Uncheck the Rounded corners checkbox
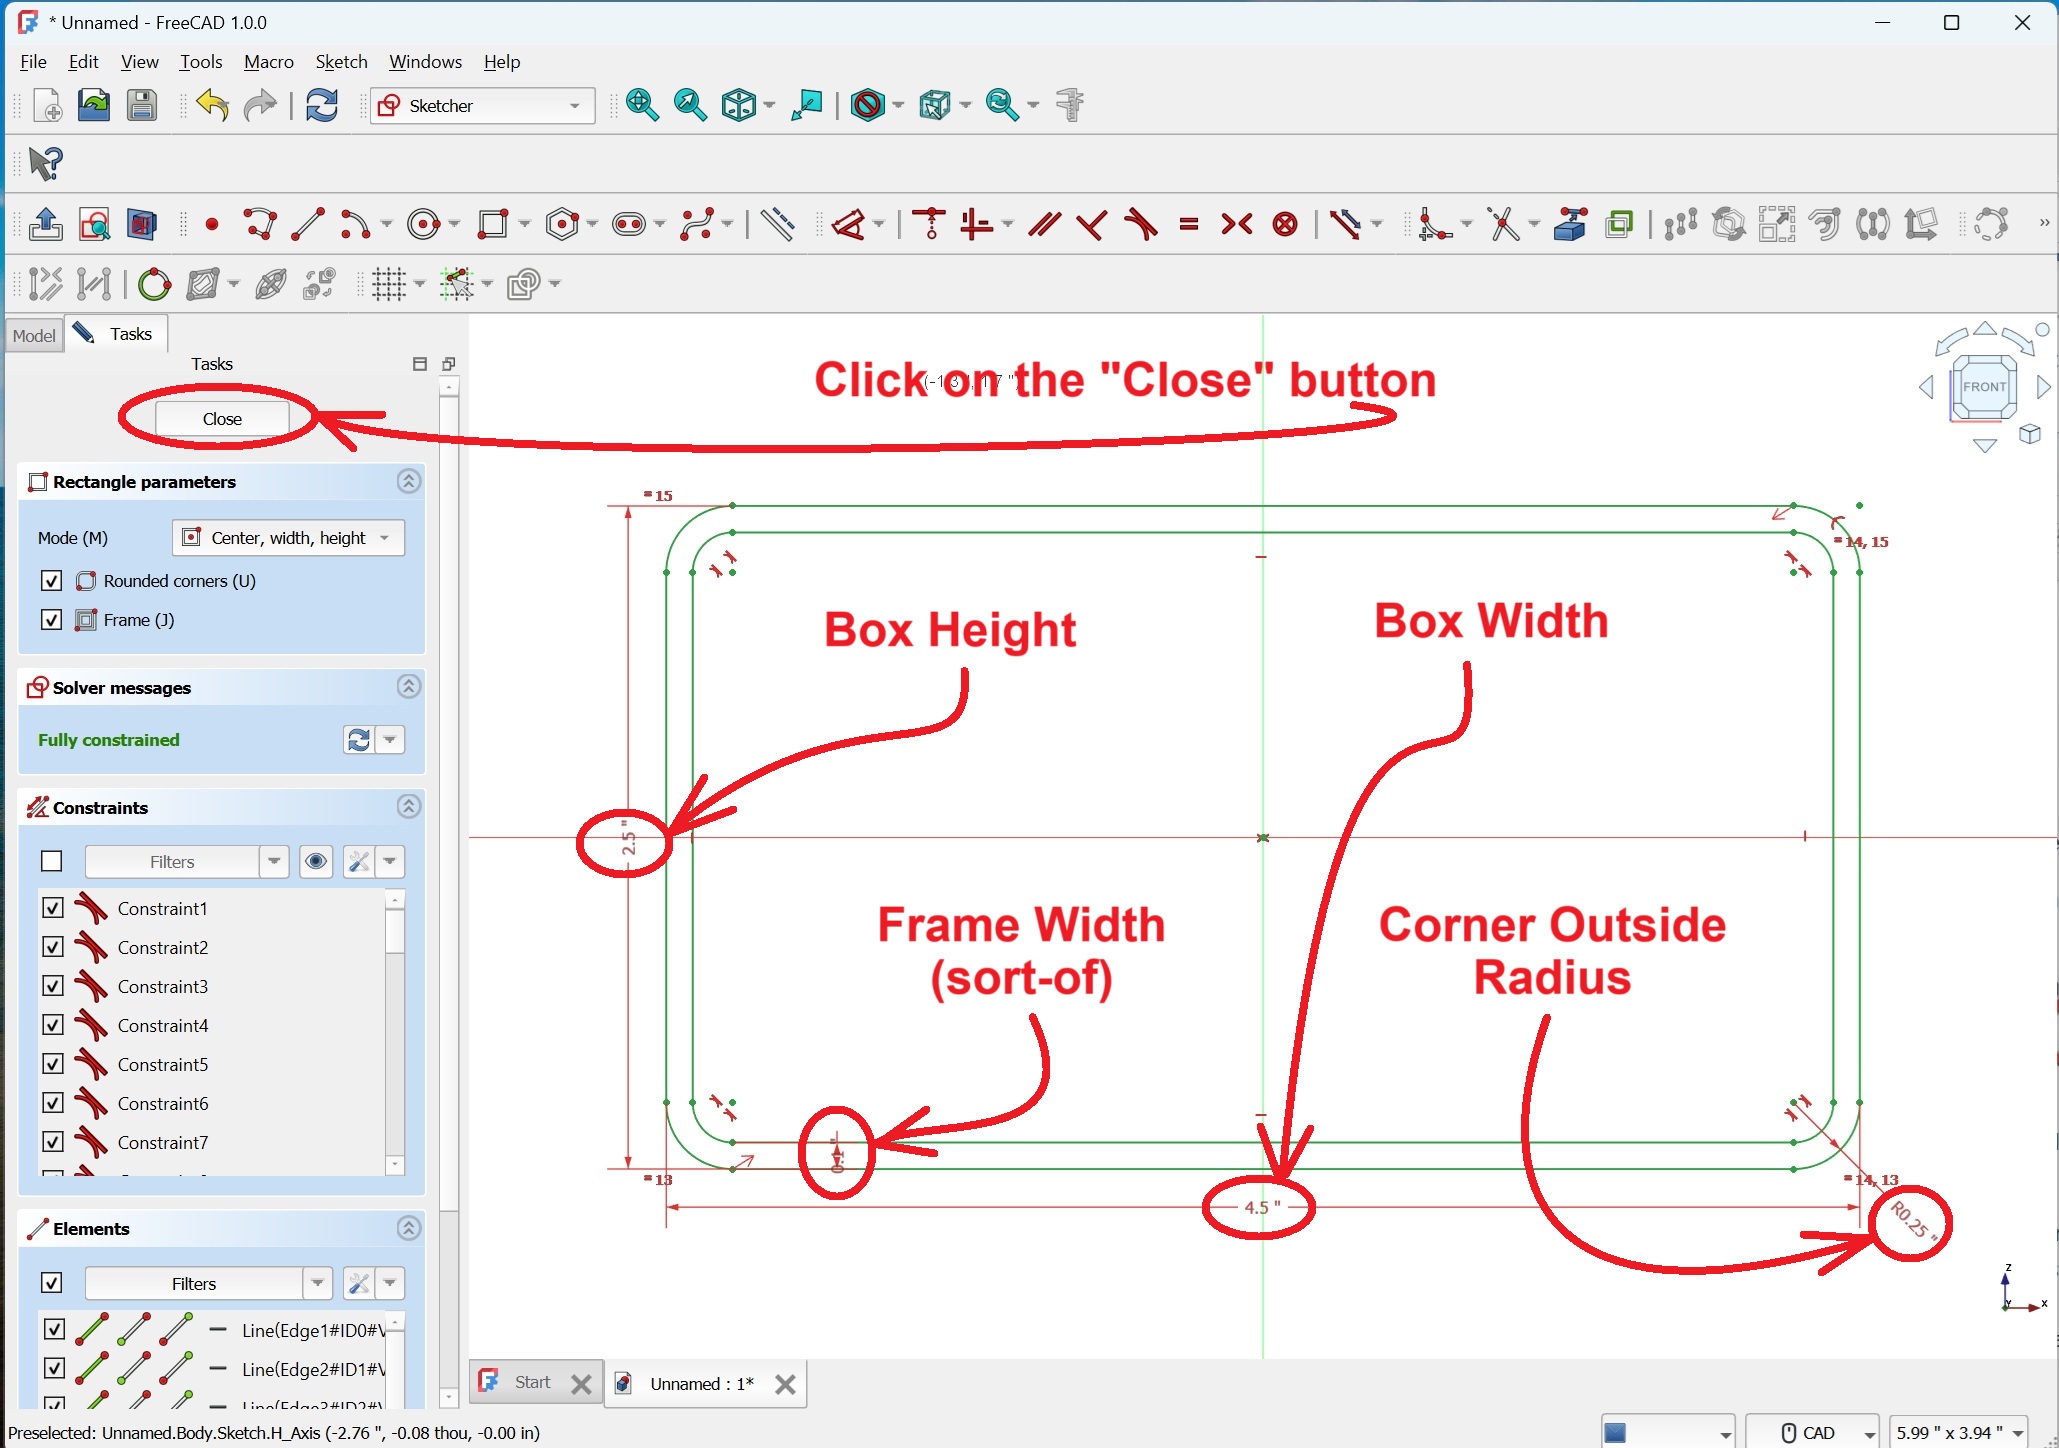The height and width of the screenshot is (1448, 2059). 52,581
